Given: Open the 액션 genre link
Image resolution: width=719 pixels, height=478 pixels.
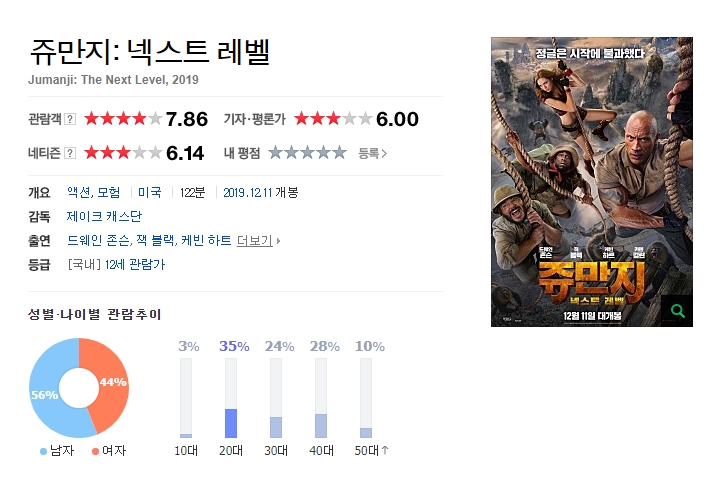Looking at the screenshot, I should click(78, 192).
